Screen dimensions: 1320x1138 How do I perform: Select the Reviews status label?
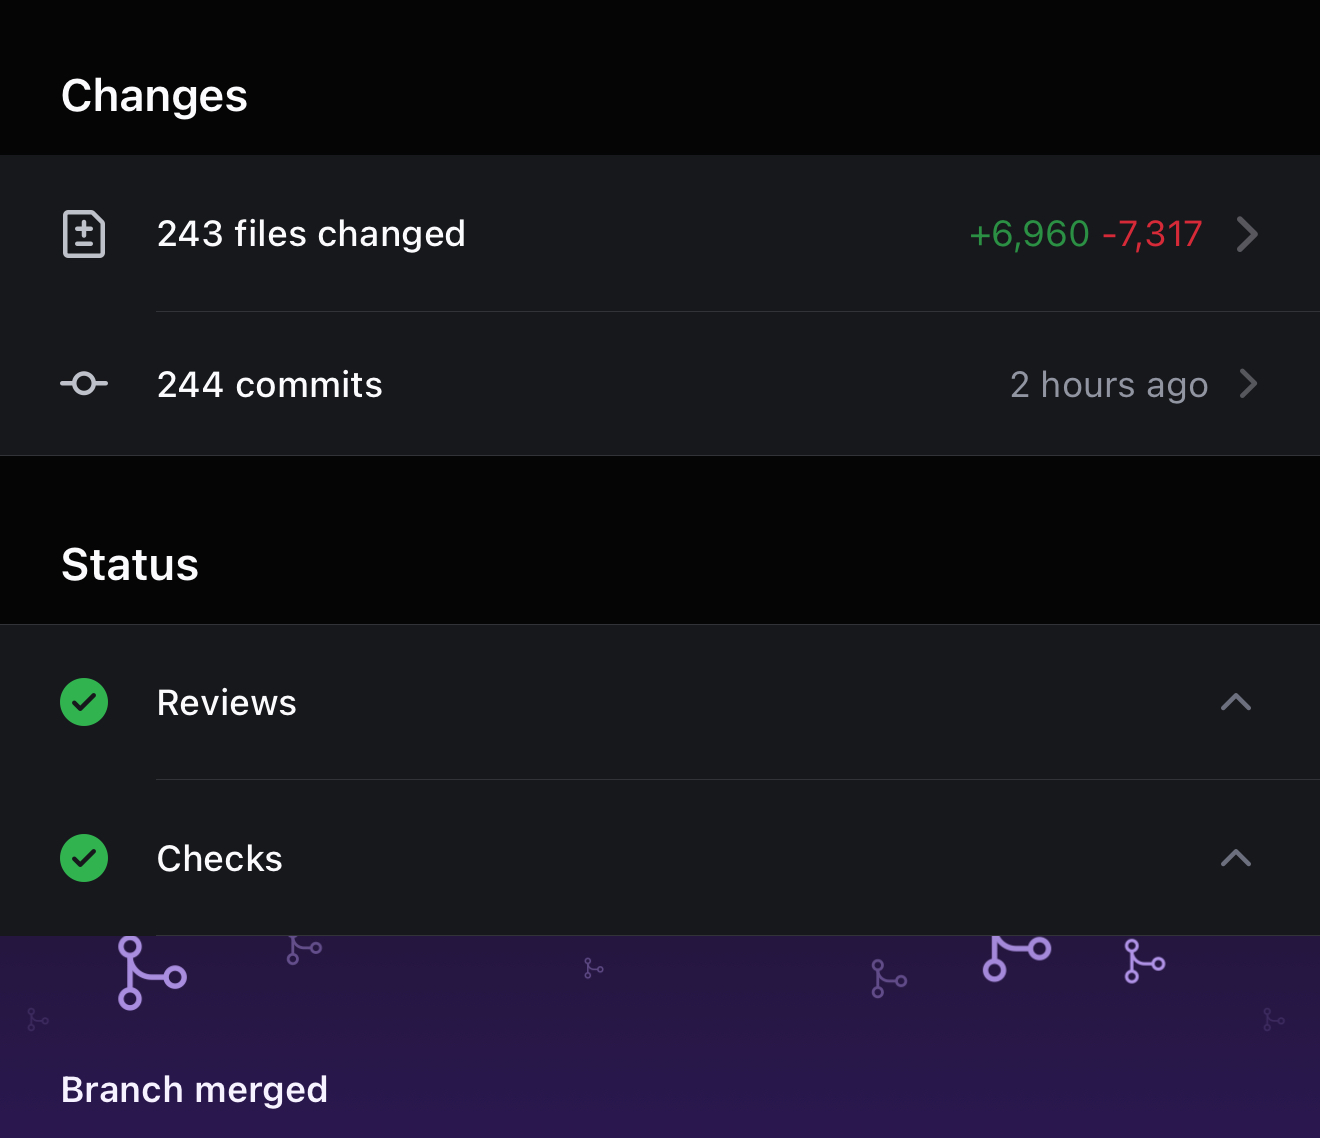click(x=227, y=703)
